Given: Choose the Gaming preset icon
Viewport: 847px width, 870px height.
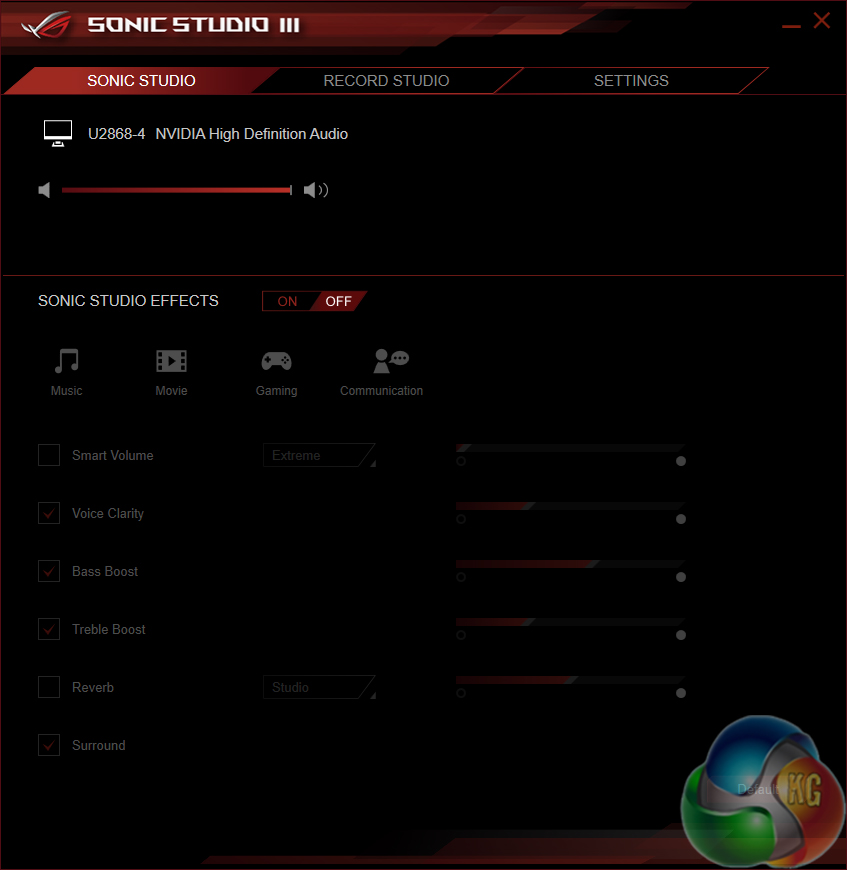Looking at the screenshot, I should (276, 361).
